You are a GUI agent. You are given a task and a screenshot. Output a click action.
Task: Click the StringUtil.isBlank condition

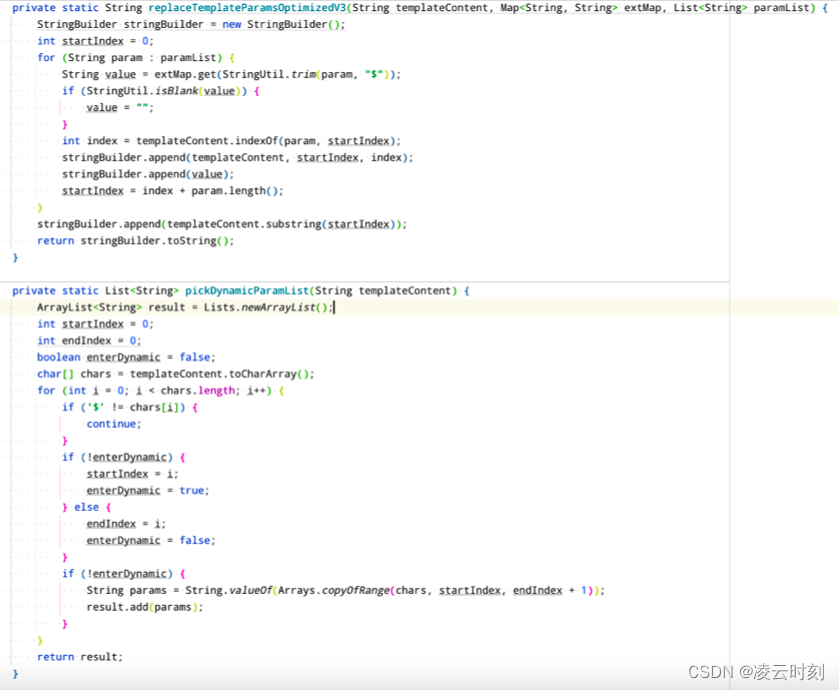point(164,91)
